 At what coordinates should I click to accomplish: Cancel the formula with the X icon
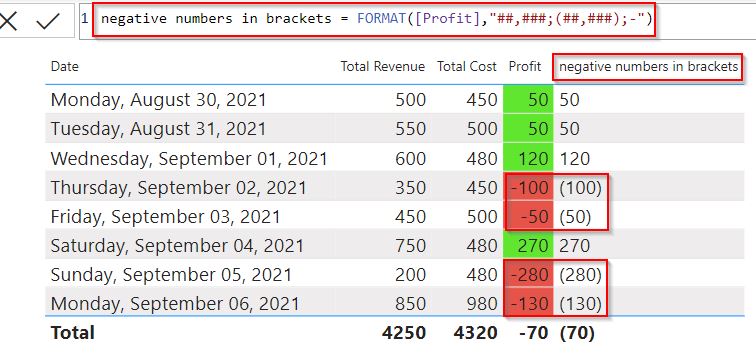click(x=7, y=21)
